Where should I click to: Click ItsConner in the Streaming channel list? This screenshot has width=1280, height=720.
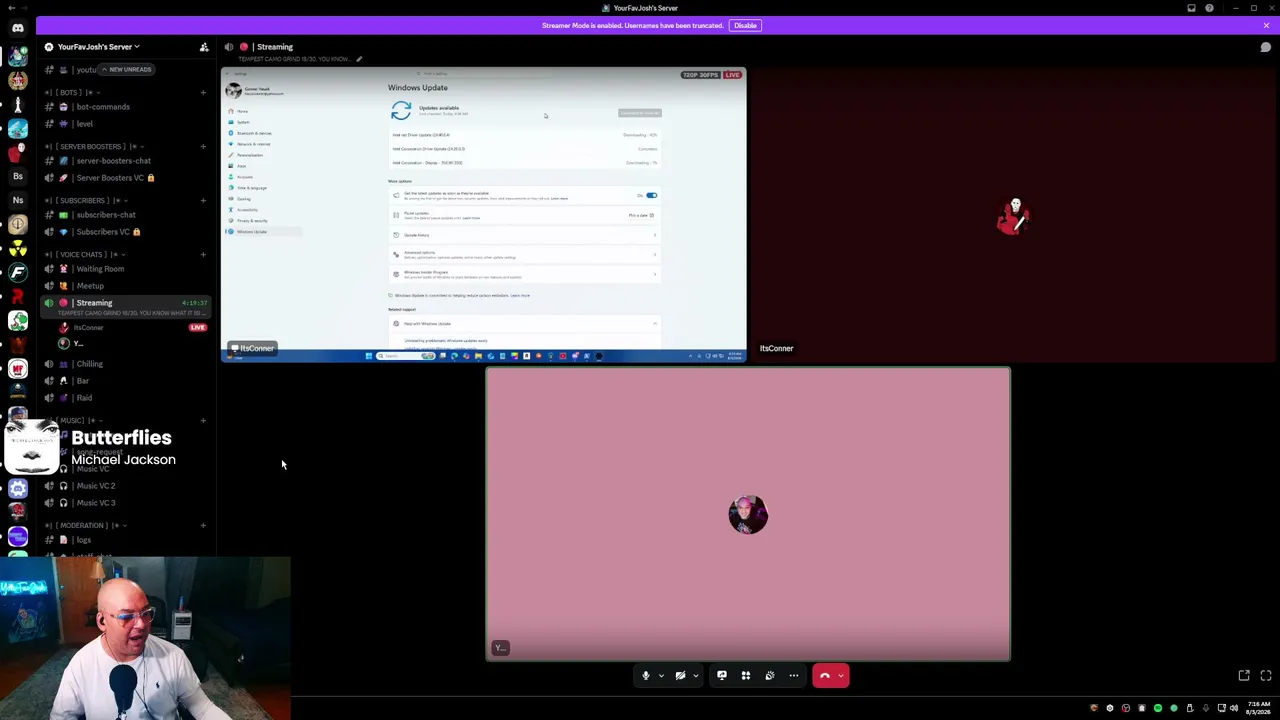(x=88, y=328)
